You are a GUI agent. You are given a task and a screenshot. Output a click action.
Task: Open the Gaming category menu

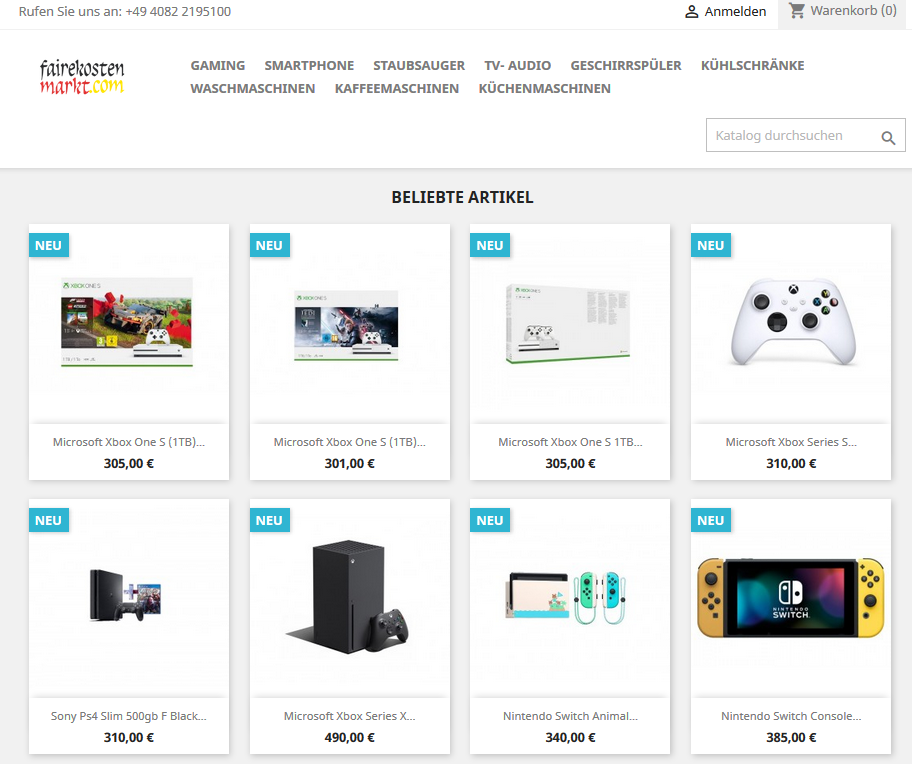[218, 66]
